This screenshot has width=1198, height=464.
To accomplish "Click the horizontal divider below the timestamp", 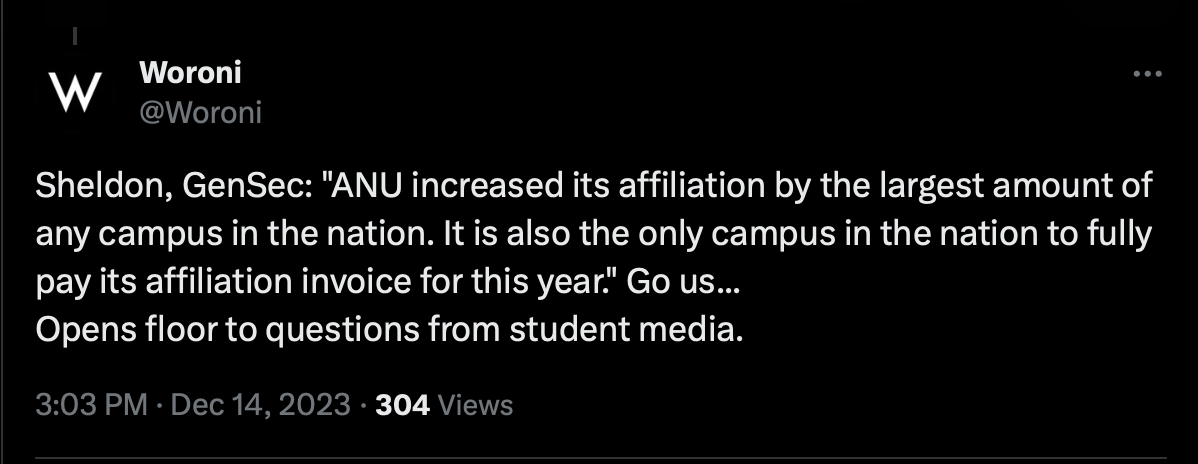I will pyautogui.click(x=601, y=459).
